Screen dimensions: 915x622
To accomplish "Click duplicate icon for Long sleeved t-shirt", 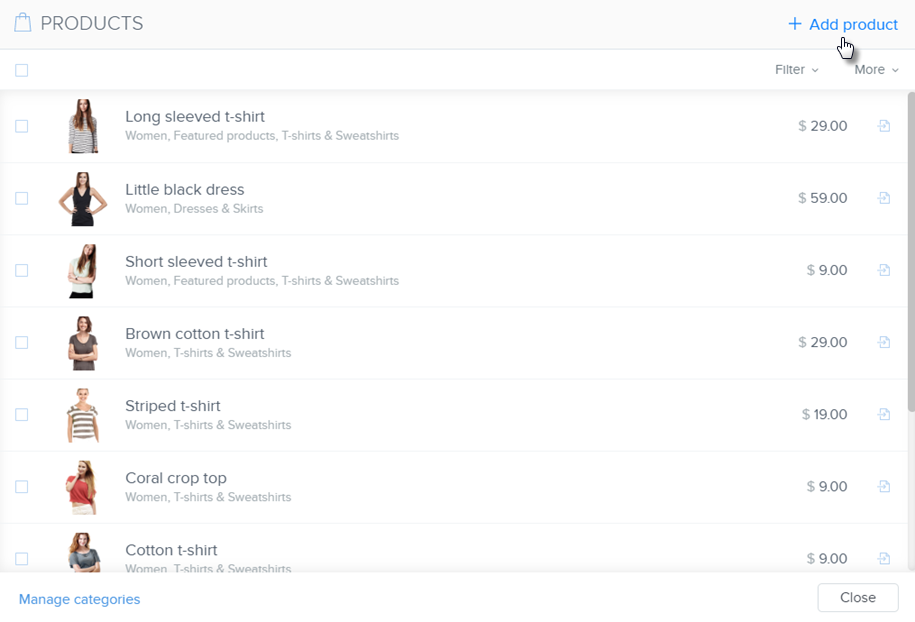I will pyautogui.click(x=884, y=126).
